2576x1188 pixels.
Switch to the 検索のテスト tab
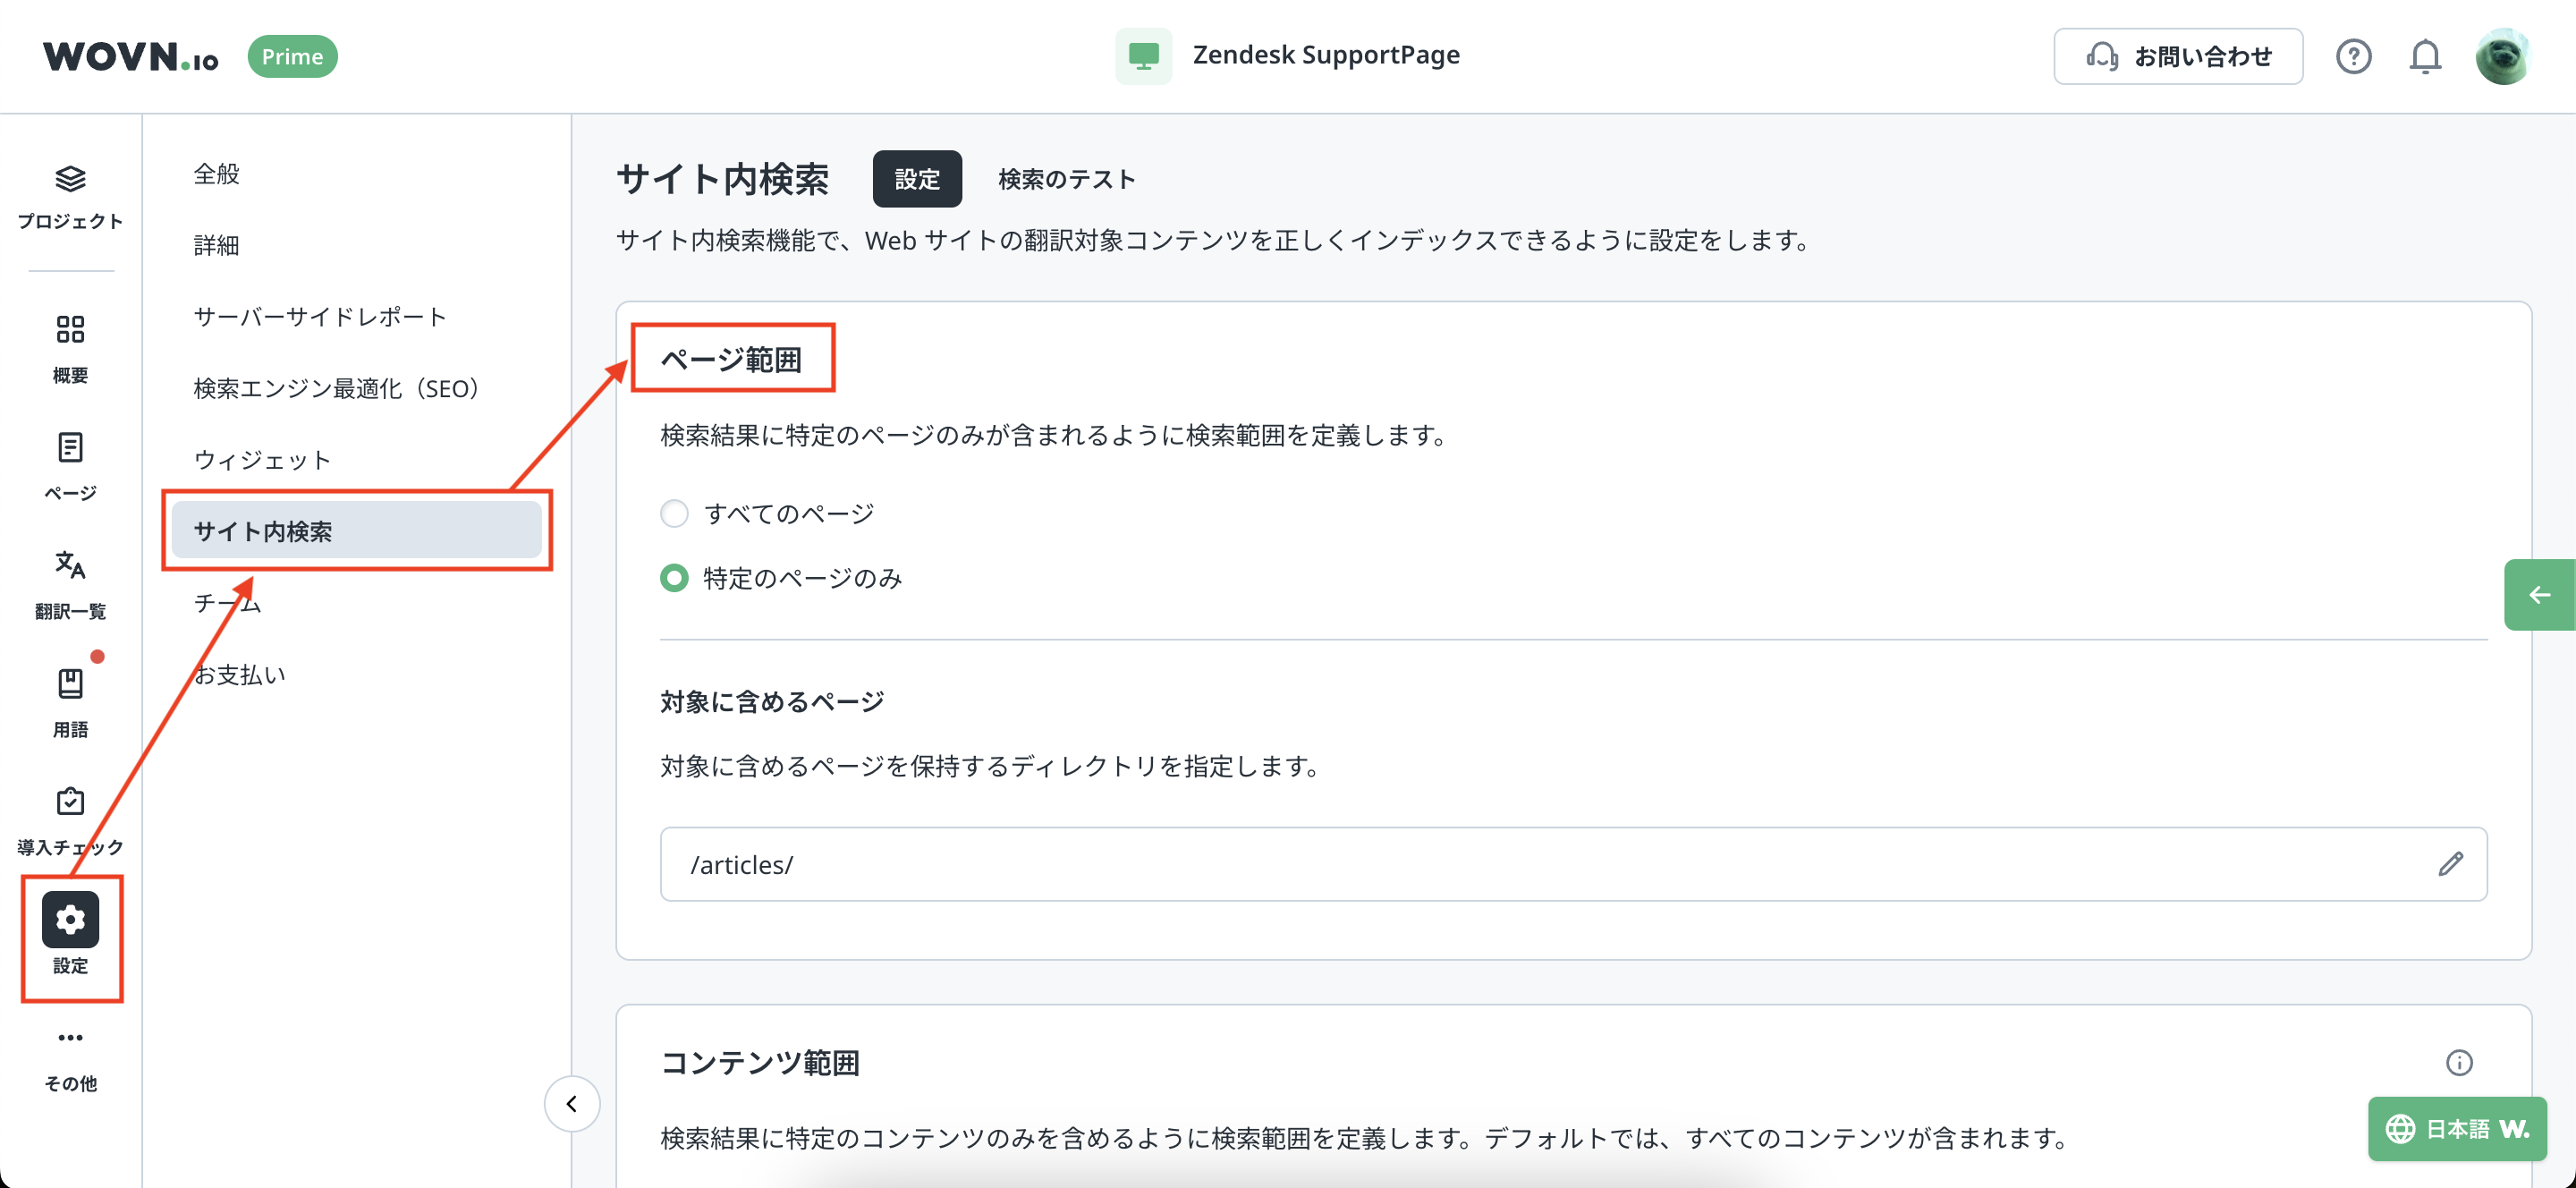[x=1066, y=179]
